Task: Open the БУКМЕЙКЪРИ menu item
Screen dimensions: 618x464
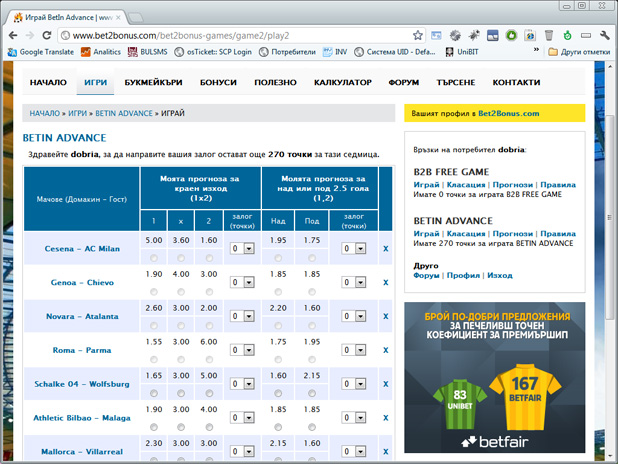Action: [153, 82]
